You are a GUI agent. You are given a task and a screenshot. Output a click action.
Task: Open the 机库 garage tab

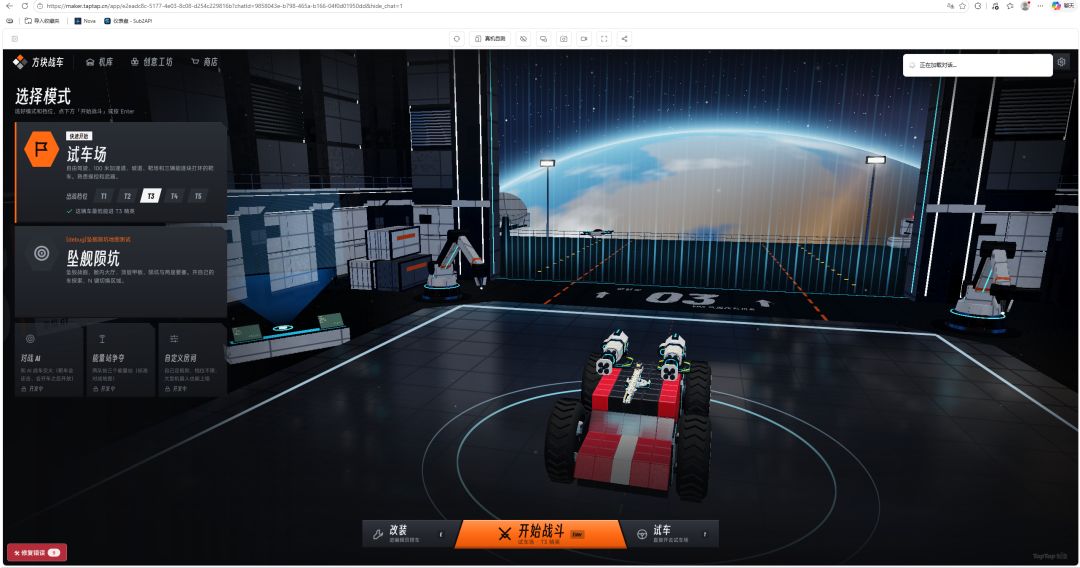coord(99,62)
